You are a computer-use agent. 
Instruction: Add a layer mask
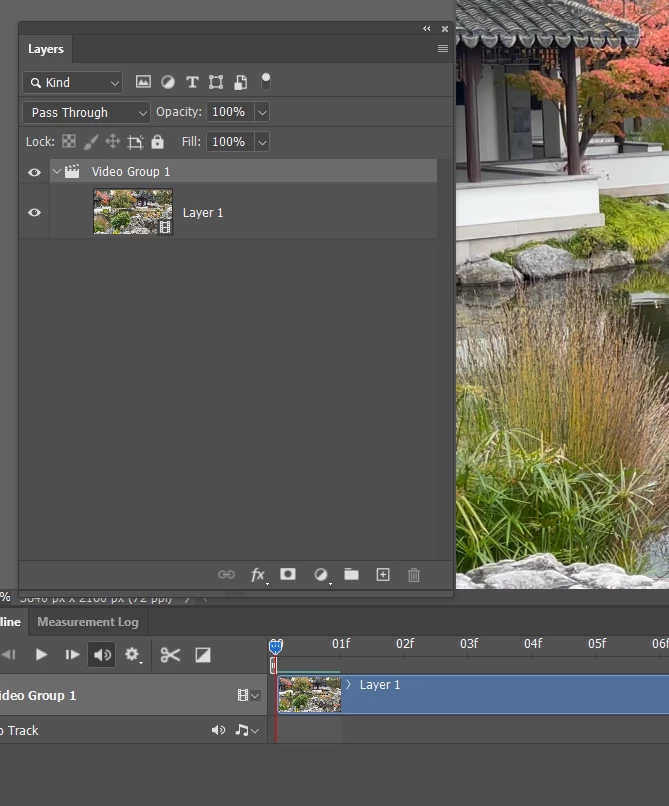287,574
